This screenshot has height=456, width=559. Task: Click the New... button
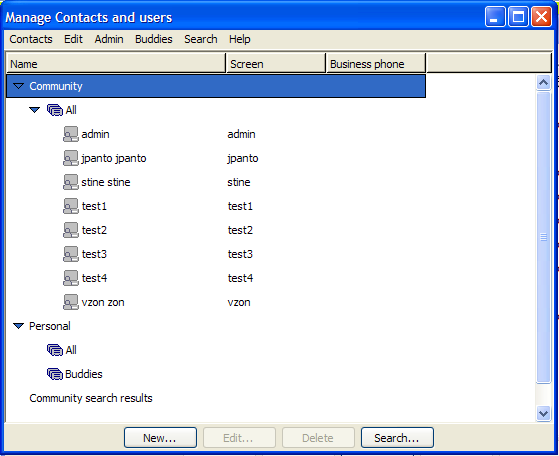160,437
